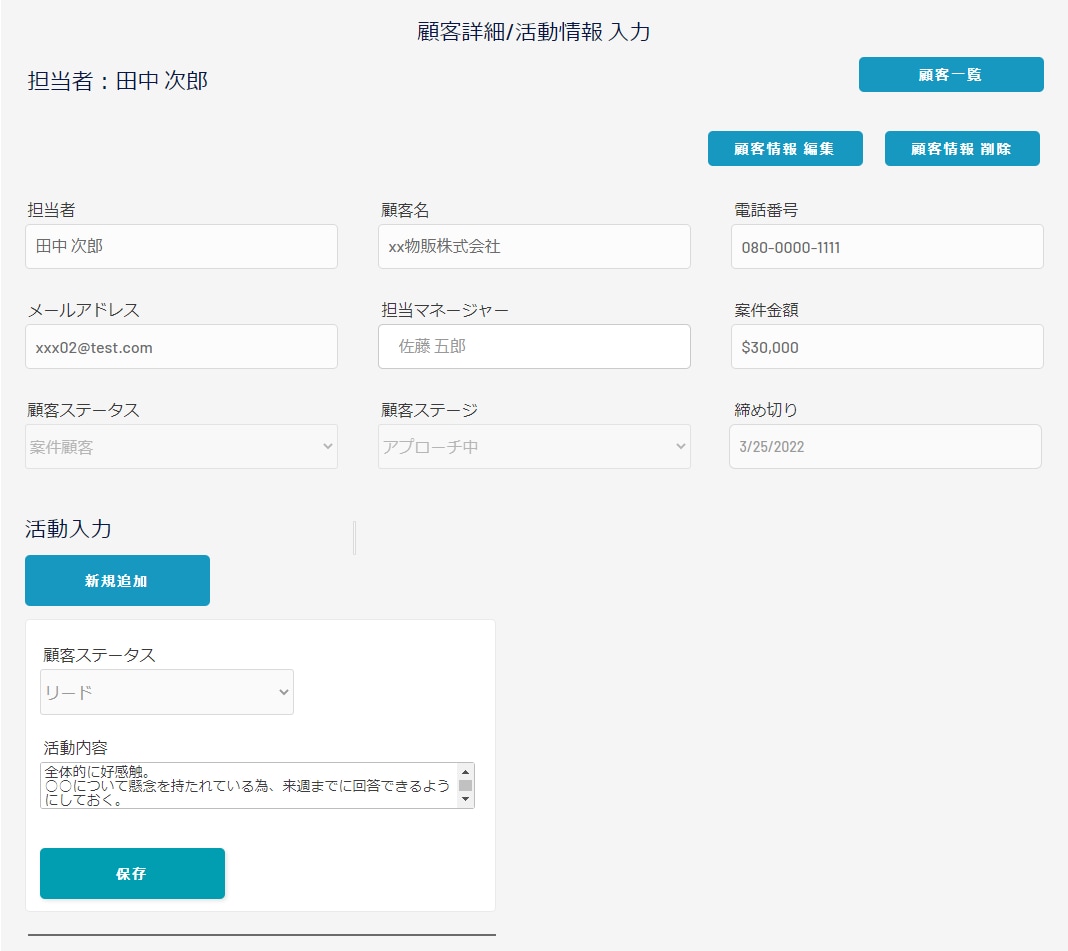Click the 新規追加 button
Image resolution: width=1068 pixels, height=951 pixels.
pos(117,580)
